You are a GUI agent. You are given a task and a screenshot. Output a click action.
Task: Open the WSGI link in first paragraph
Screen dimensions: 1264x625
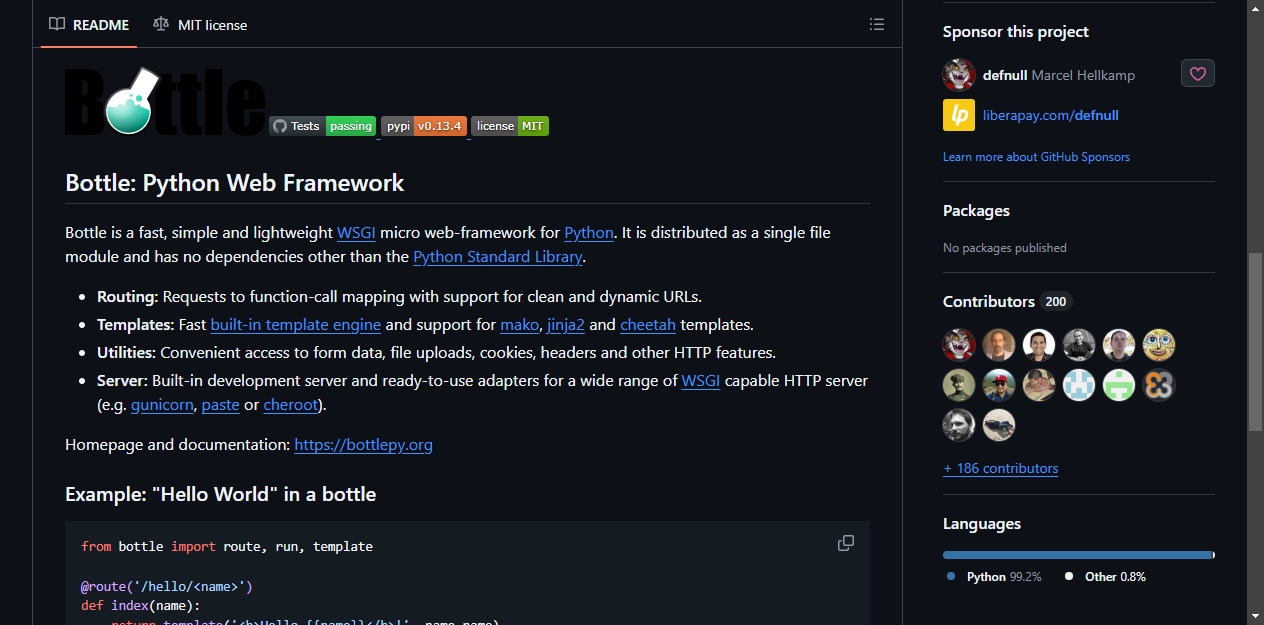356,232
